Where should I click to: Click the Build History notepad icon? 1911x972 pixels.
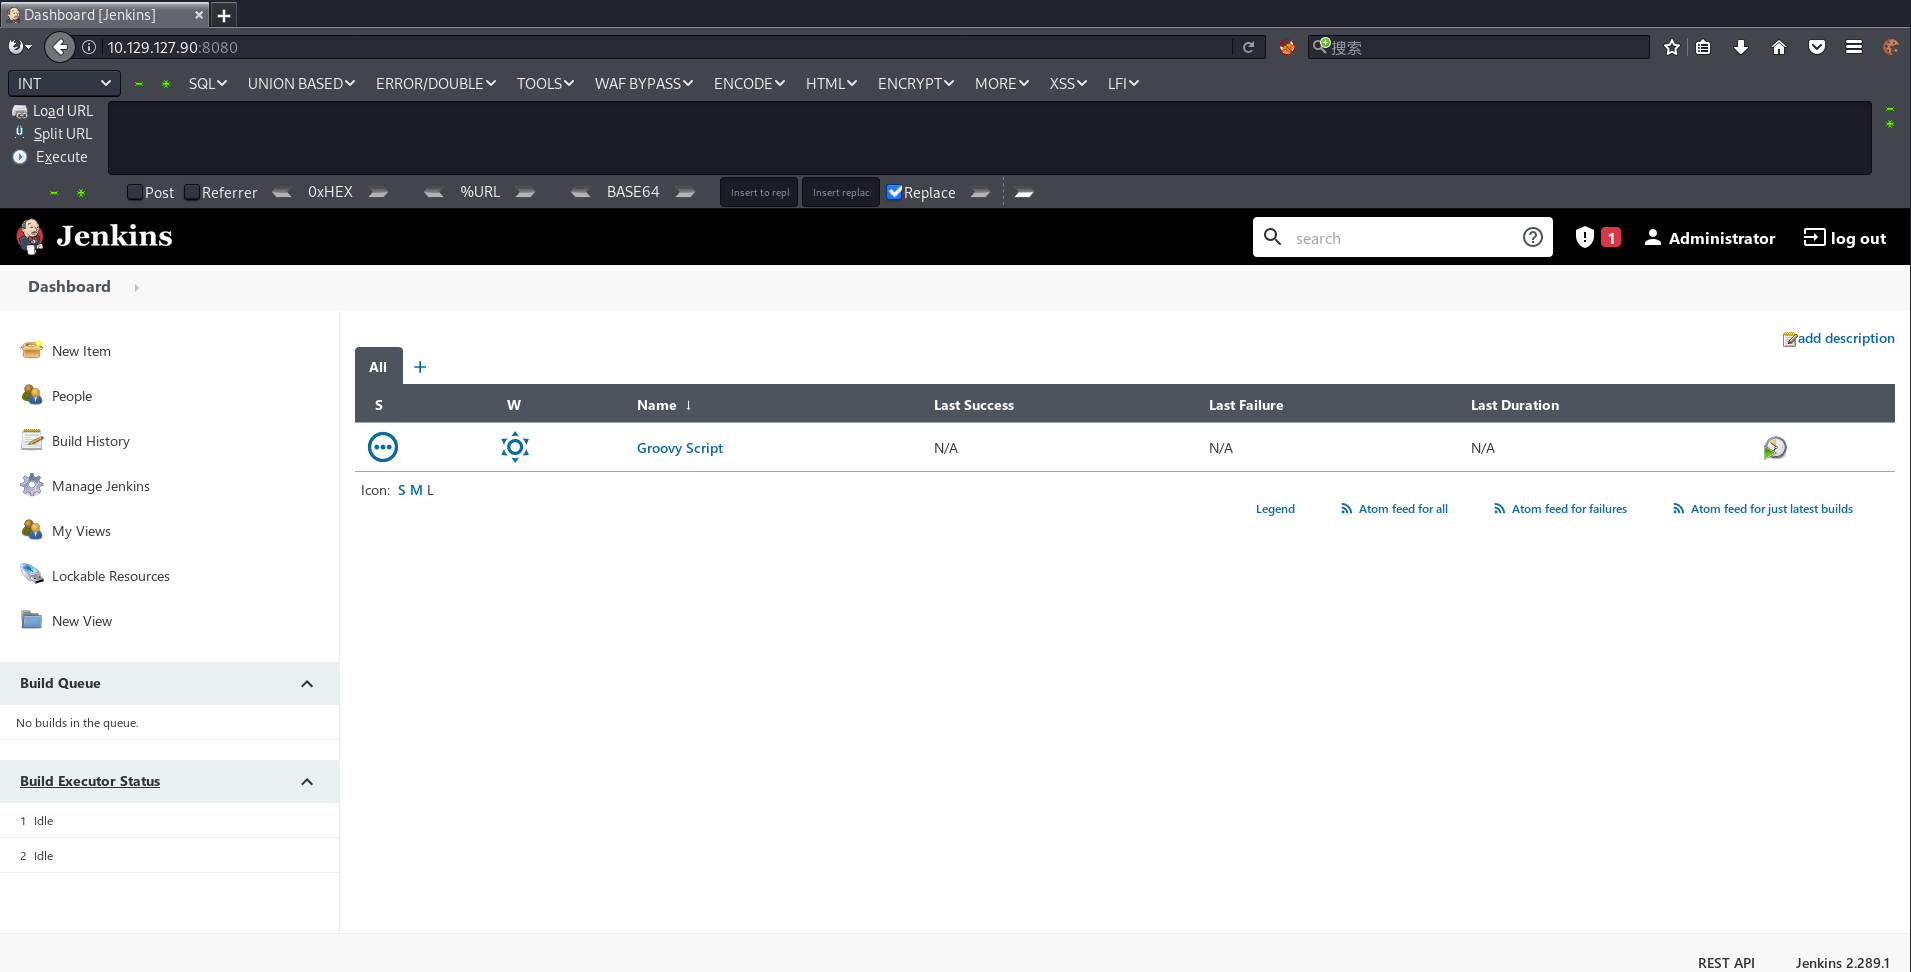[32, 441]
